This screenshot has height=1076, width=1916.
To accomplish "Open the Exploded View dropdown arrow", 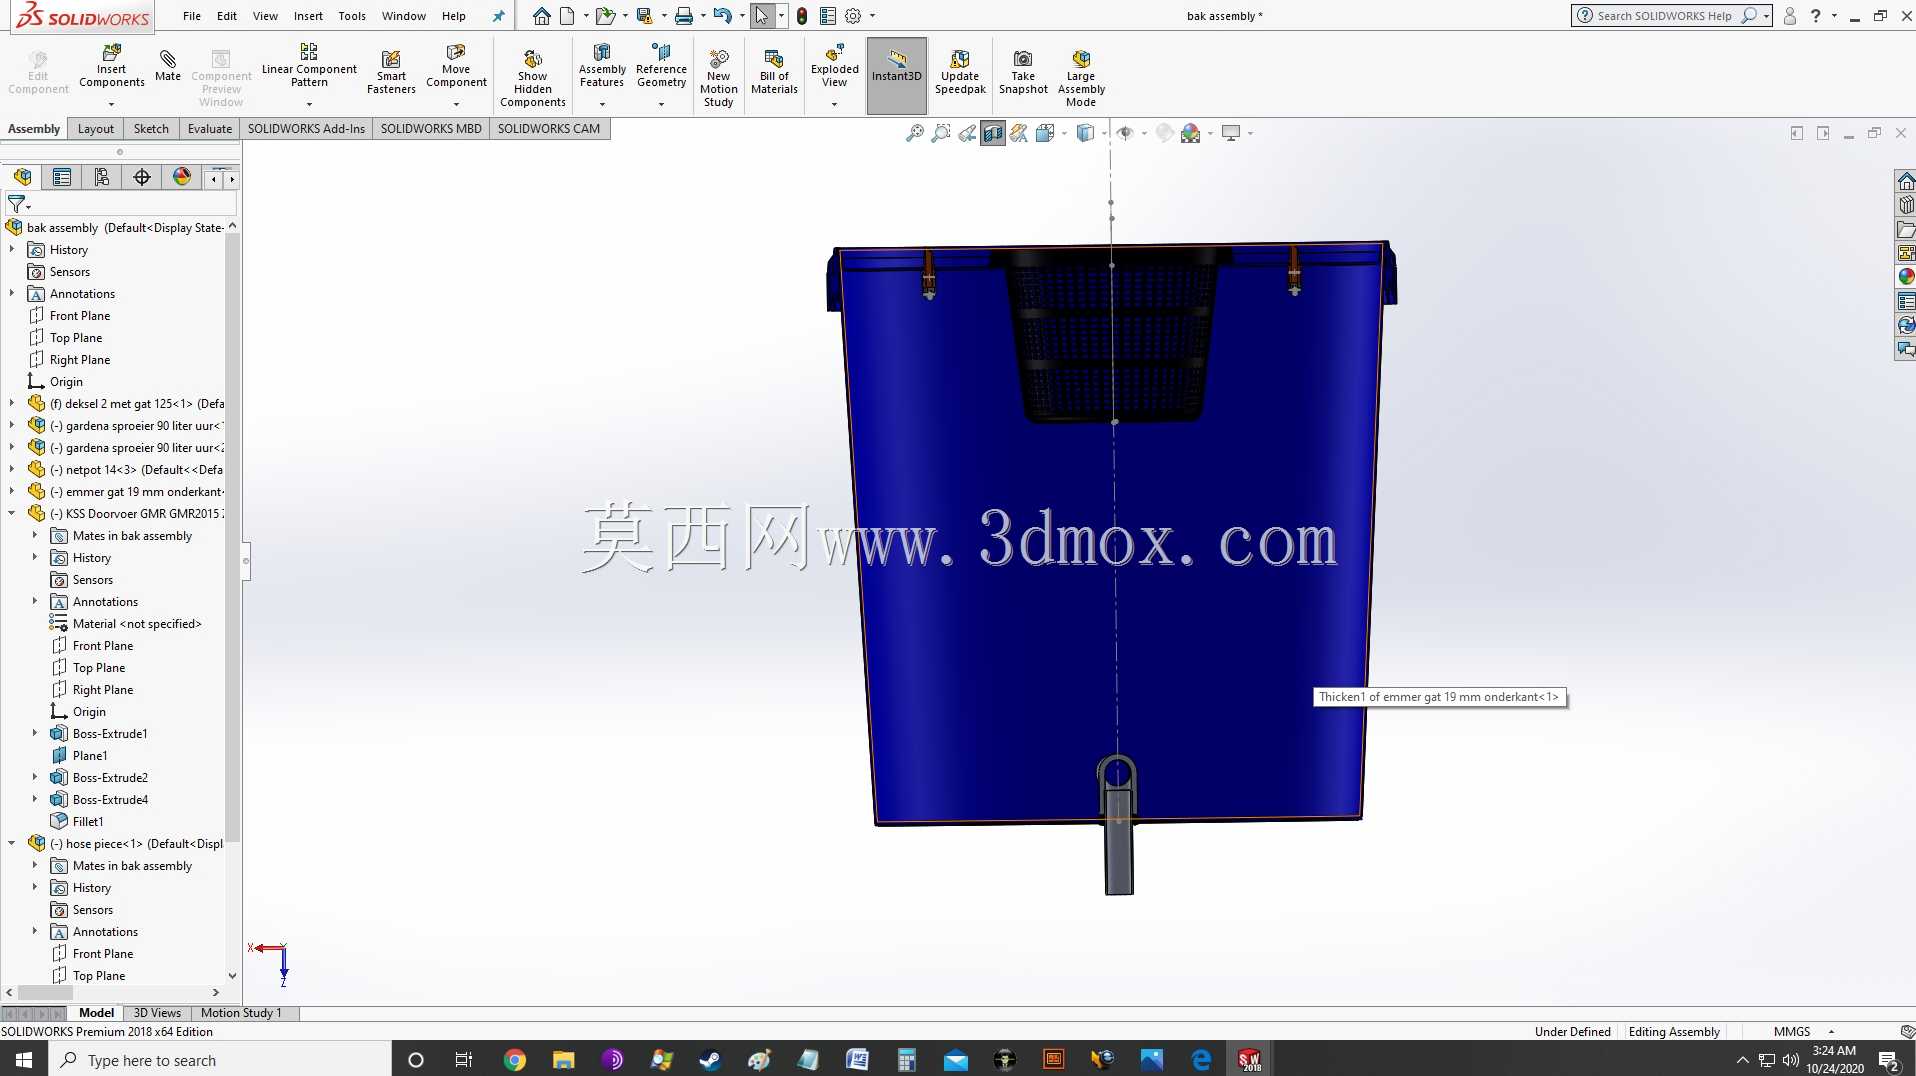I will pos(834,104).
